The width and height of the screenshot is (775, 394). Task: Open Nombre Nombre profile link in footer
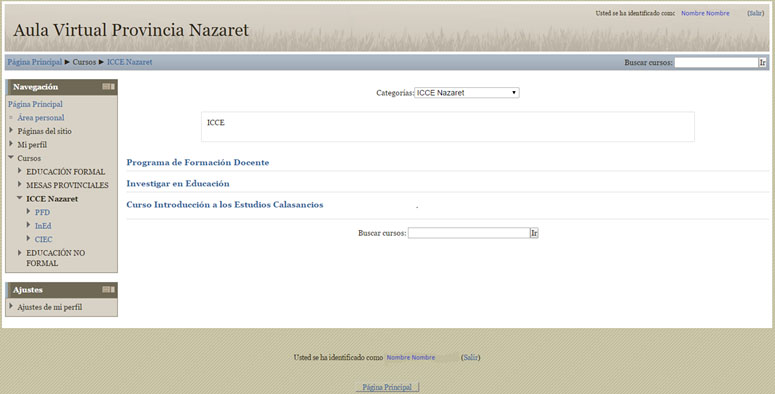pyautogui.click(x=411, y=357)
